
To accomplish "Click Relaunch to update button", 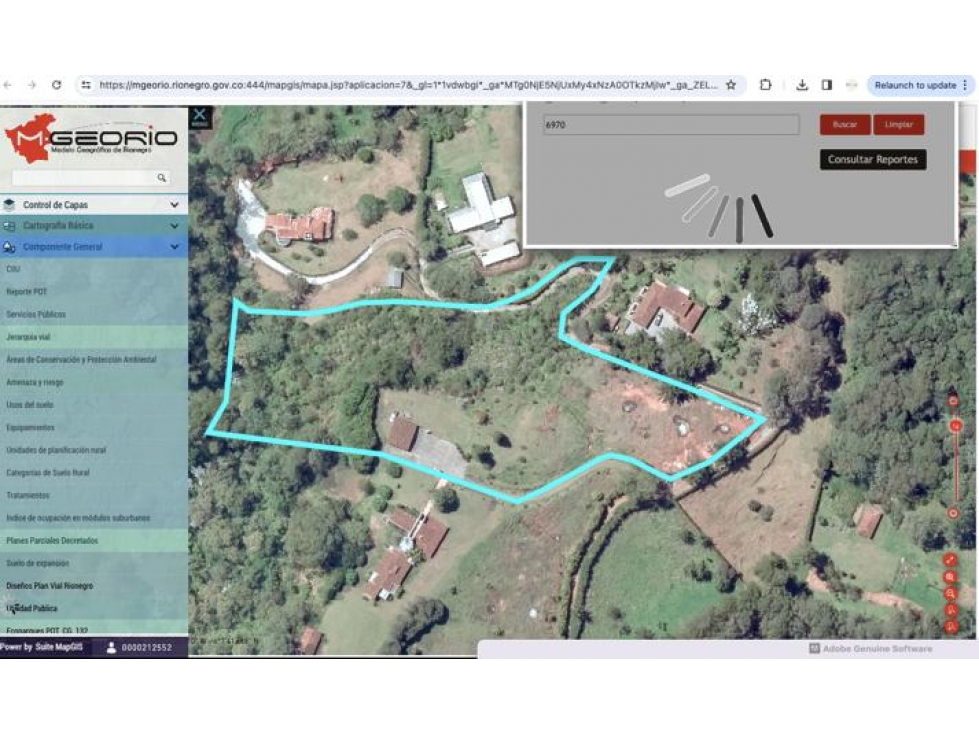I will click(915, 85).
